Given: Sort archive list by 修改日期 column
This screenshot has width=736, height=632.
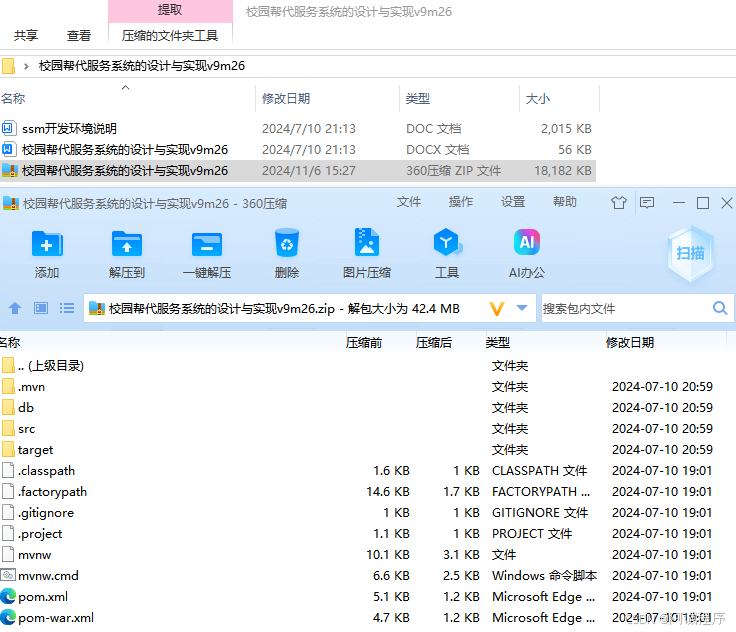Looking at the screenshot, I should (x=630, y=343).
